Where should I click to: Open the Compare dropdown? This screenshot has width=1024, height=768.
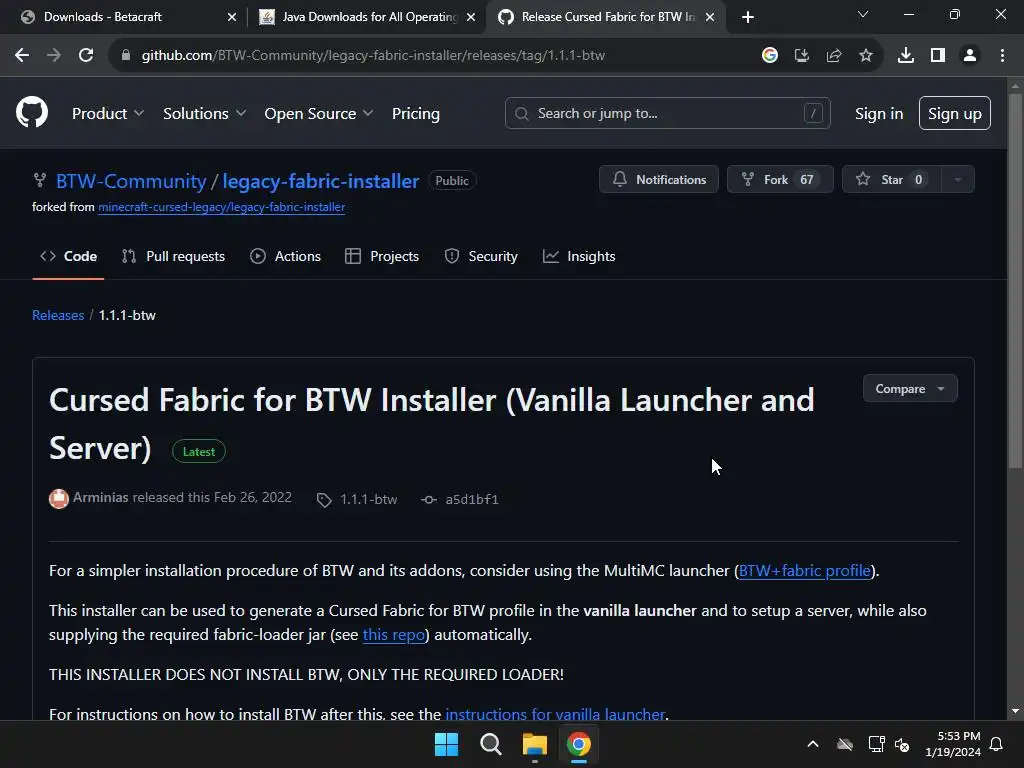pos(910,389)
